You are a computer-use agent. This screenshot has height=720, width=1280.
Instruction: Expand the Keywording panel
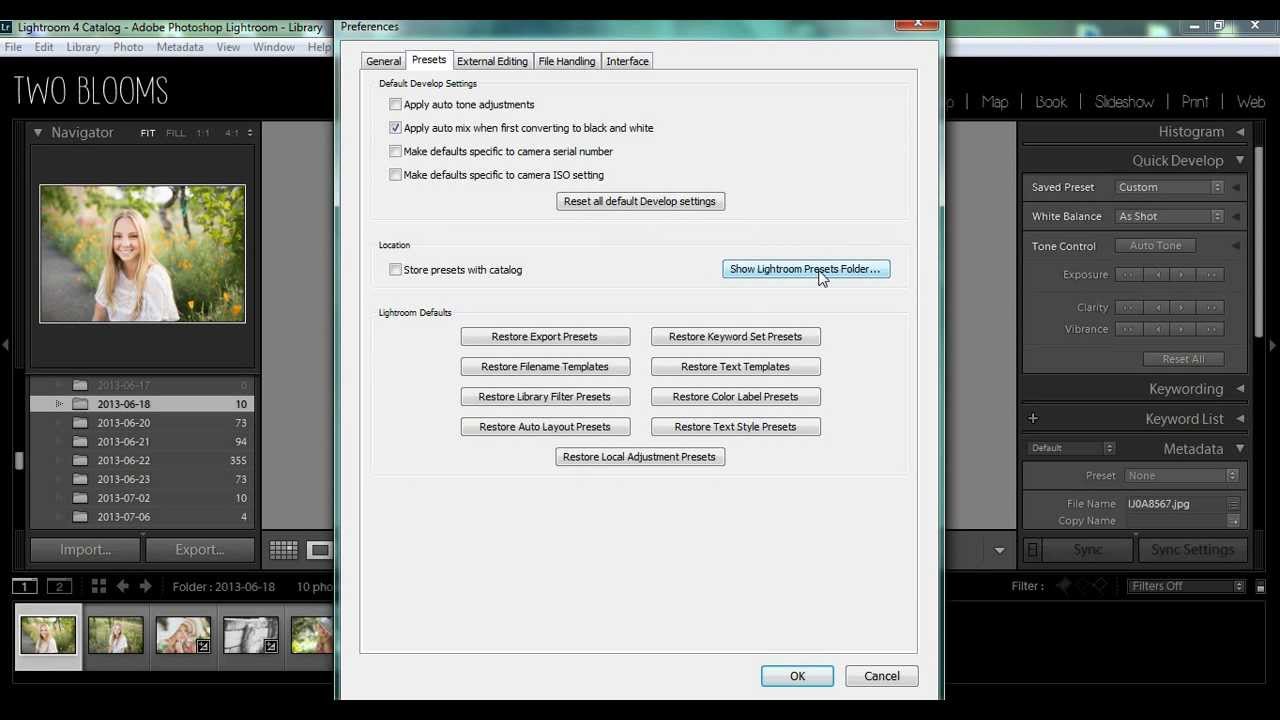tap(1240, 389)
